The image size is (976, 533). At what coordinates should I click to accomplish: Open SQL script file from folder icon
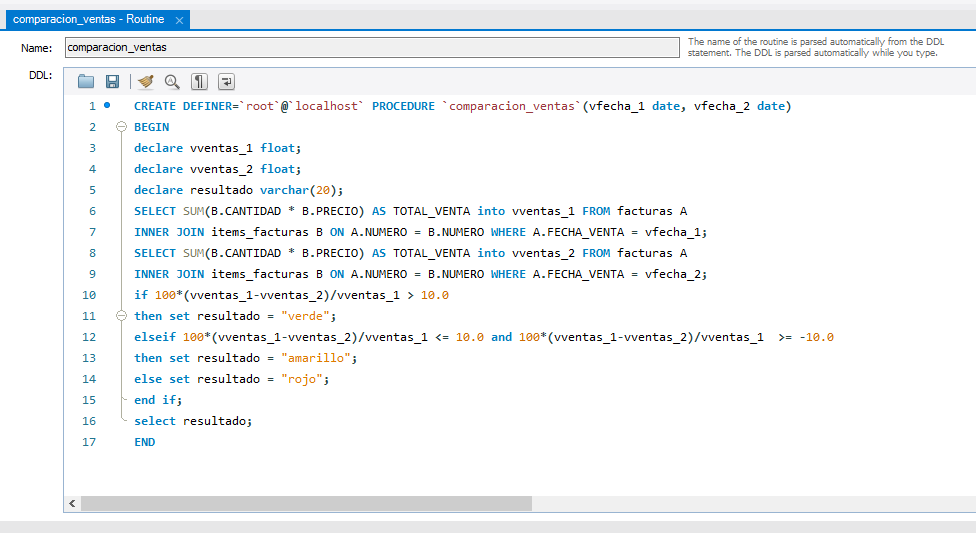(86, 82)
